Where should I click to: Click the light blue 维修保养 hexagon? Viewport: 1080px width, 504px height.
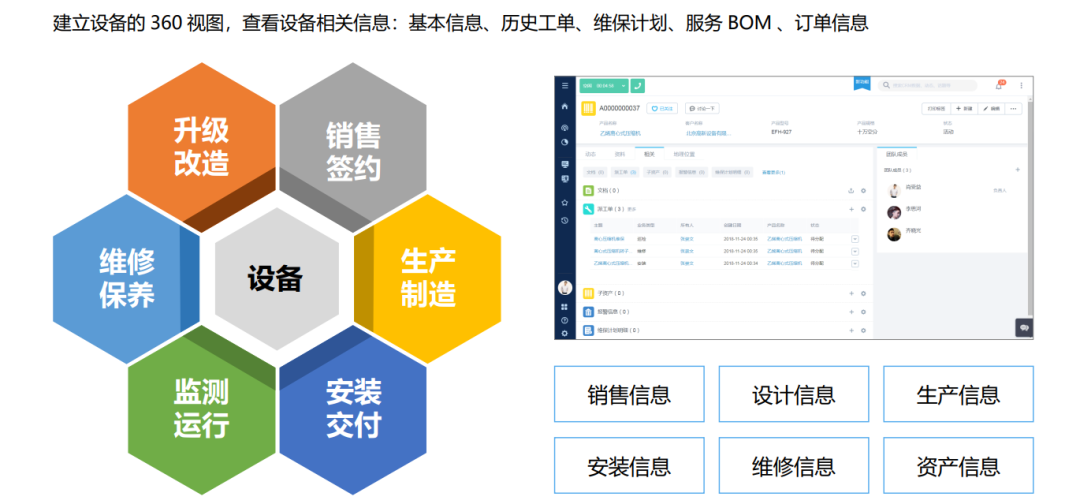(126, 279)
